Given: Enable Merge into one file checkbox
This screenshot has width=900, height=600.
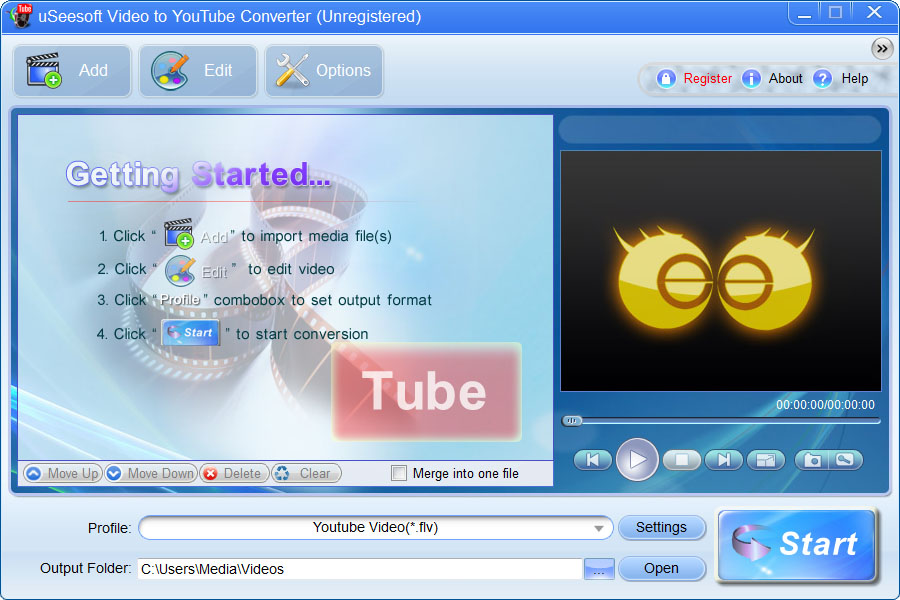Looking at the screenshot, I should coord(399,473).
